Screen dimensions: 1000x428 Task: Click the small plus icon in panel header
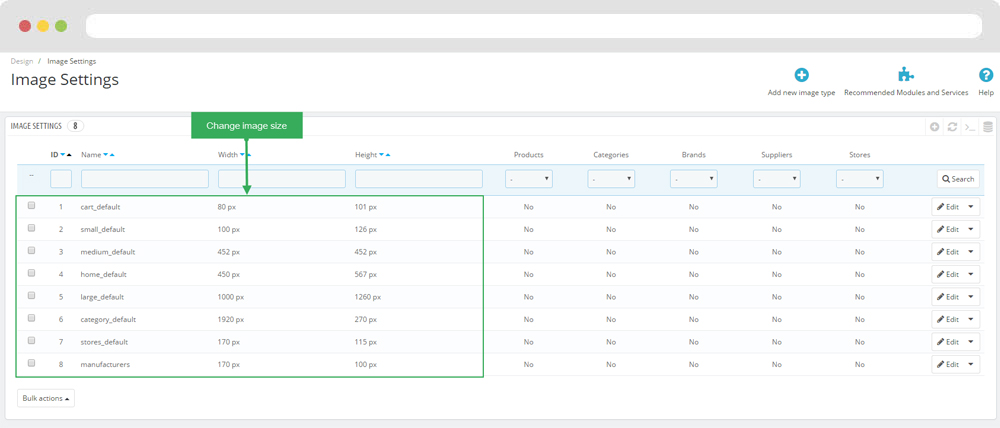coord(934,127)
